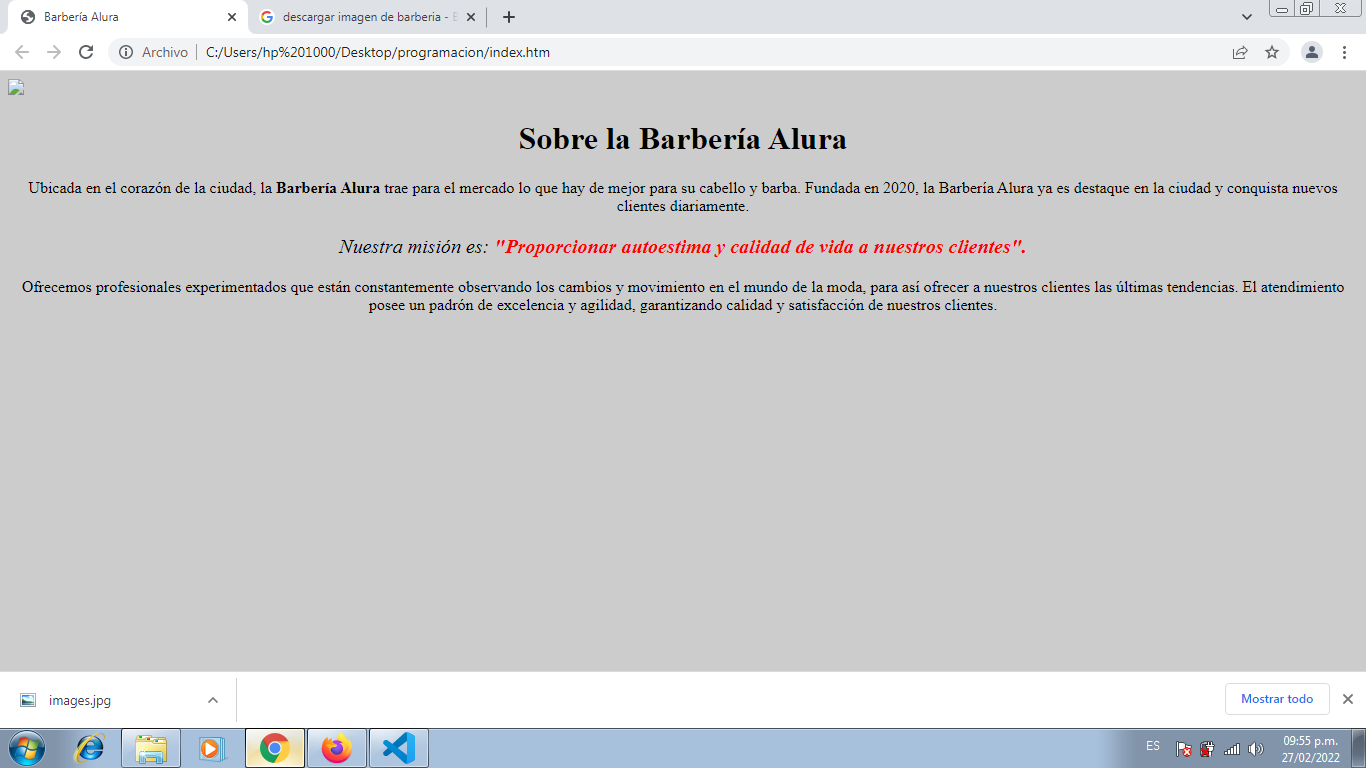This screenshot has width=1366, height=768.
Task: Open the Action Center flag icon
Action: point(1184,749)
